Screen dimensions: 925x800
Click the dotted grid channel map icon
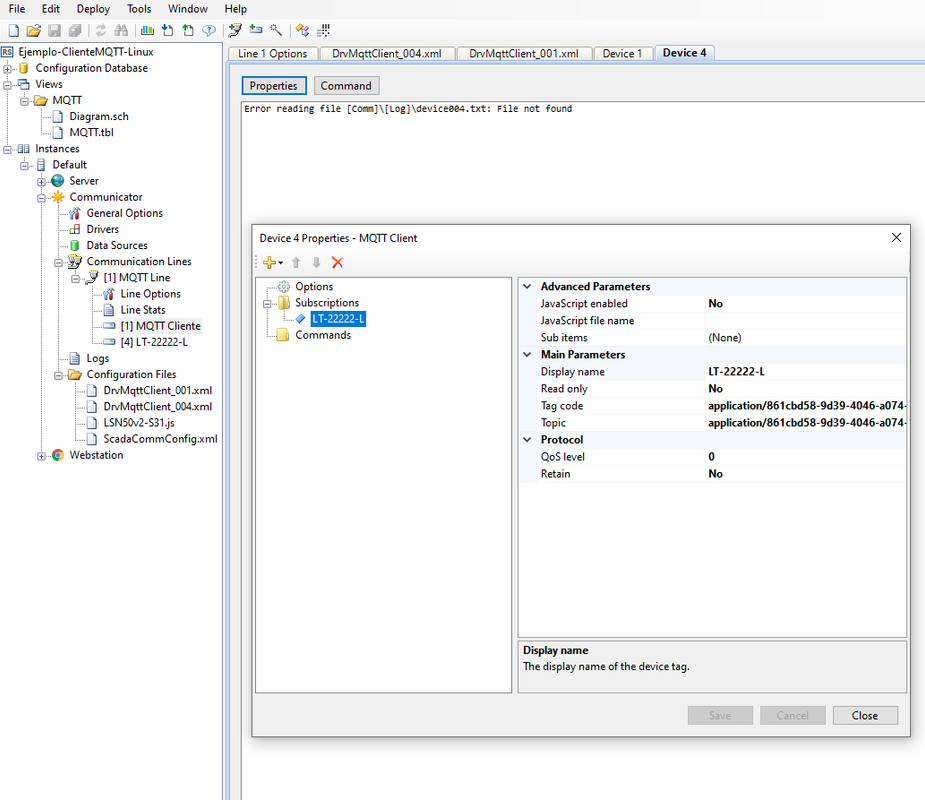(x=323, y=30)
